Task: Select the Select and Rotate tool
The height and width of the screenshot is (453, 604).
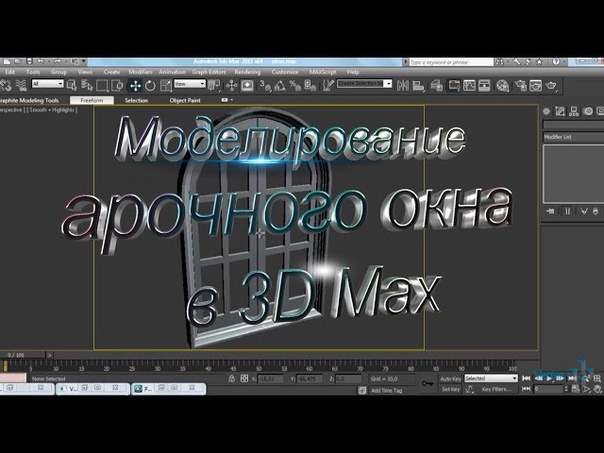Action: pyautogui.click(x=150, y=85)
